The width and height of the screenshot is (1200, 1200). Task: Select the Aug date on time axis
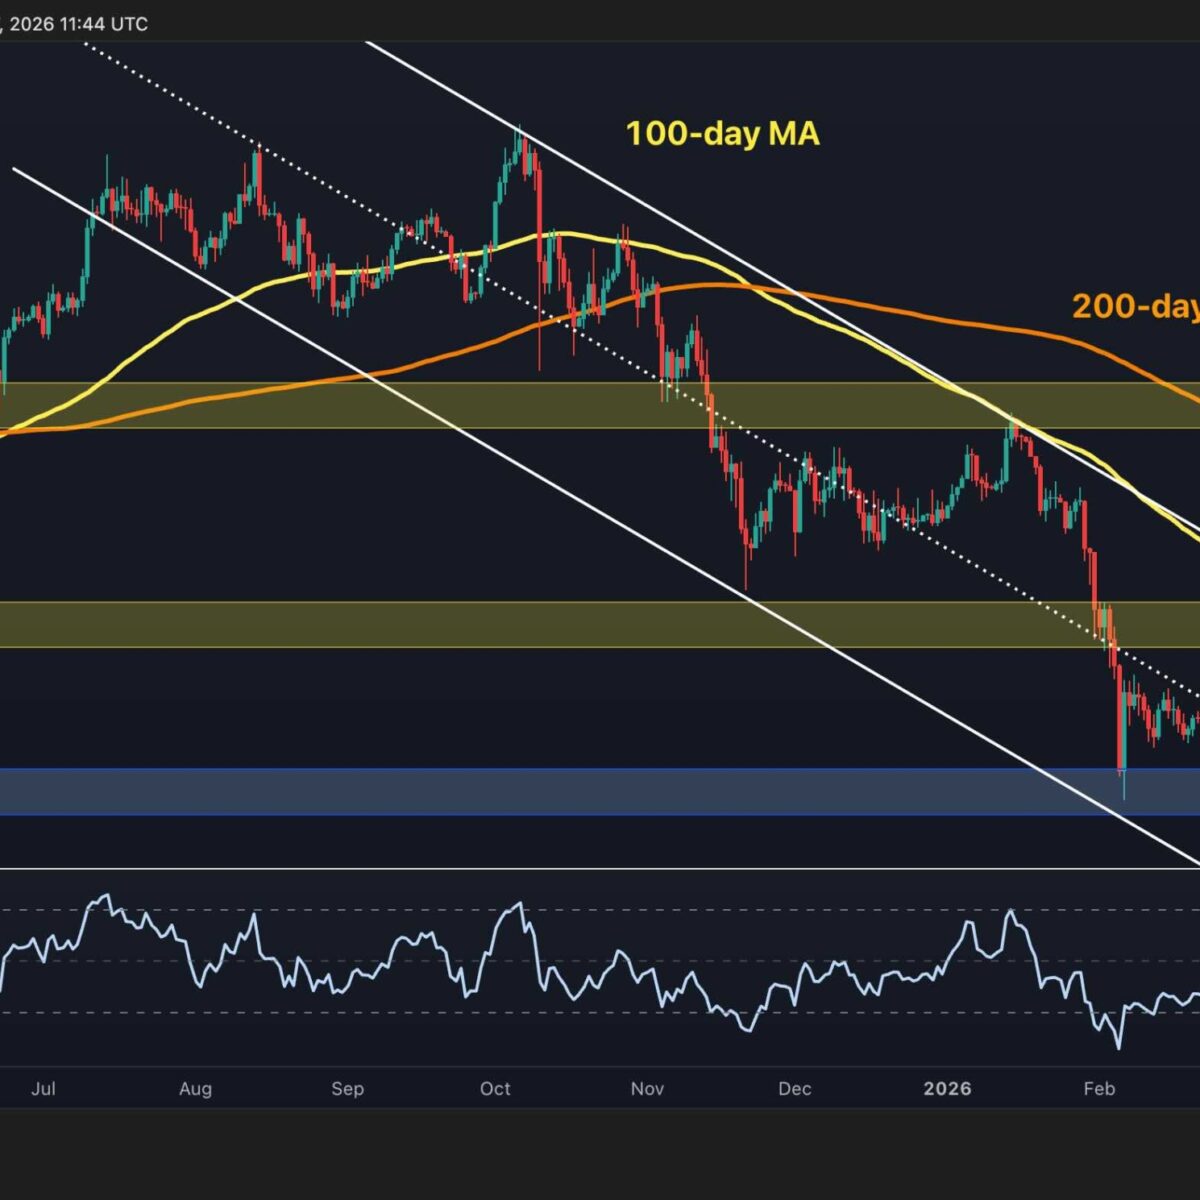(195, 1088)
